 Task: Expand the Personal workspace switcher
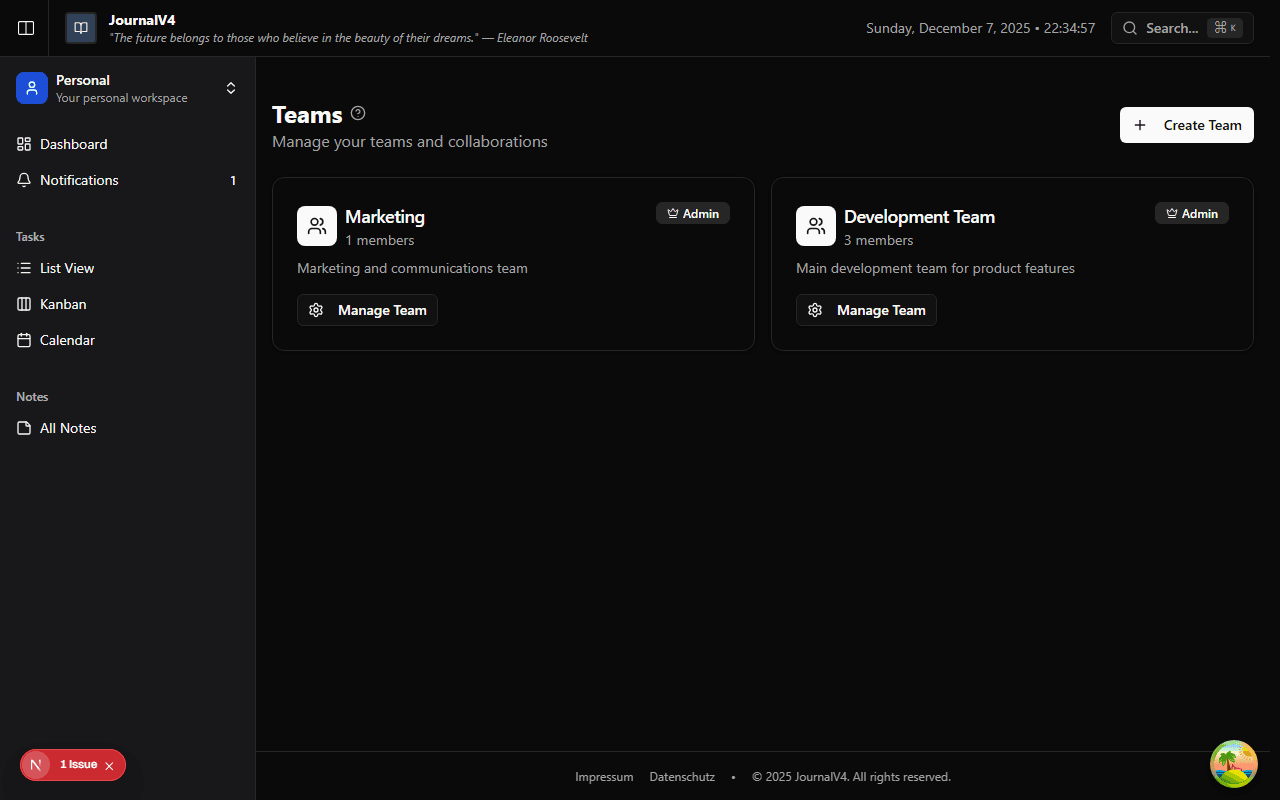231,88
